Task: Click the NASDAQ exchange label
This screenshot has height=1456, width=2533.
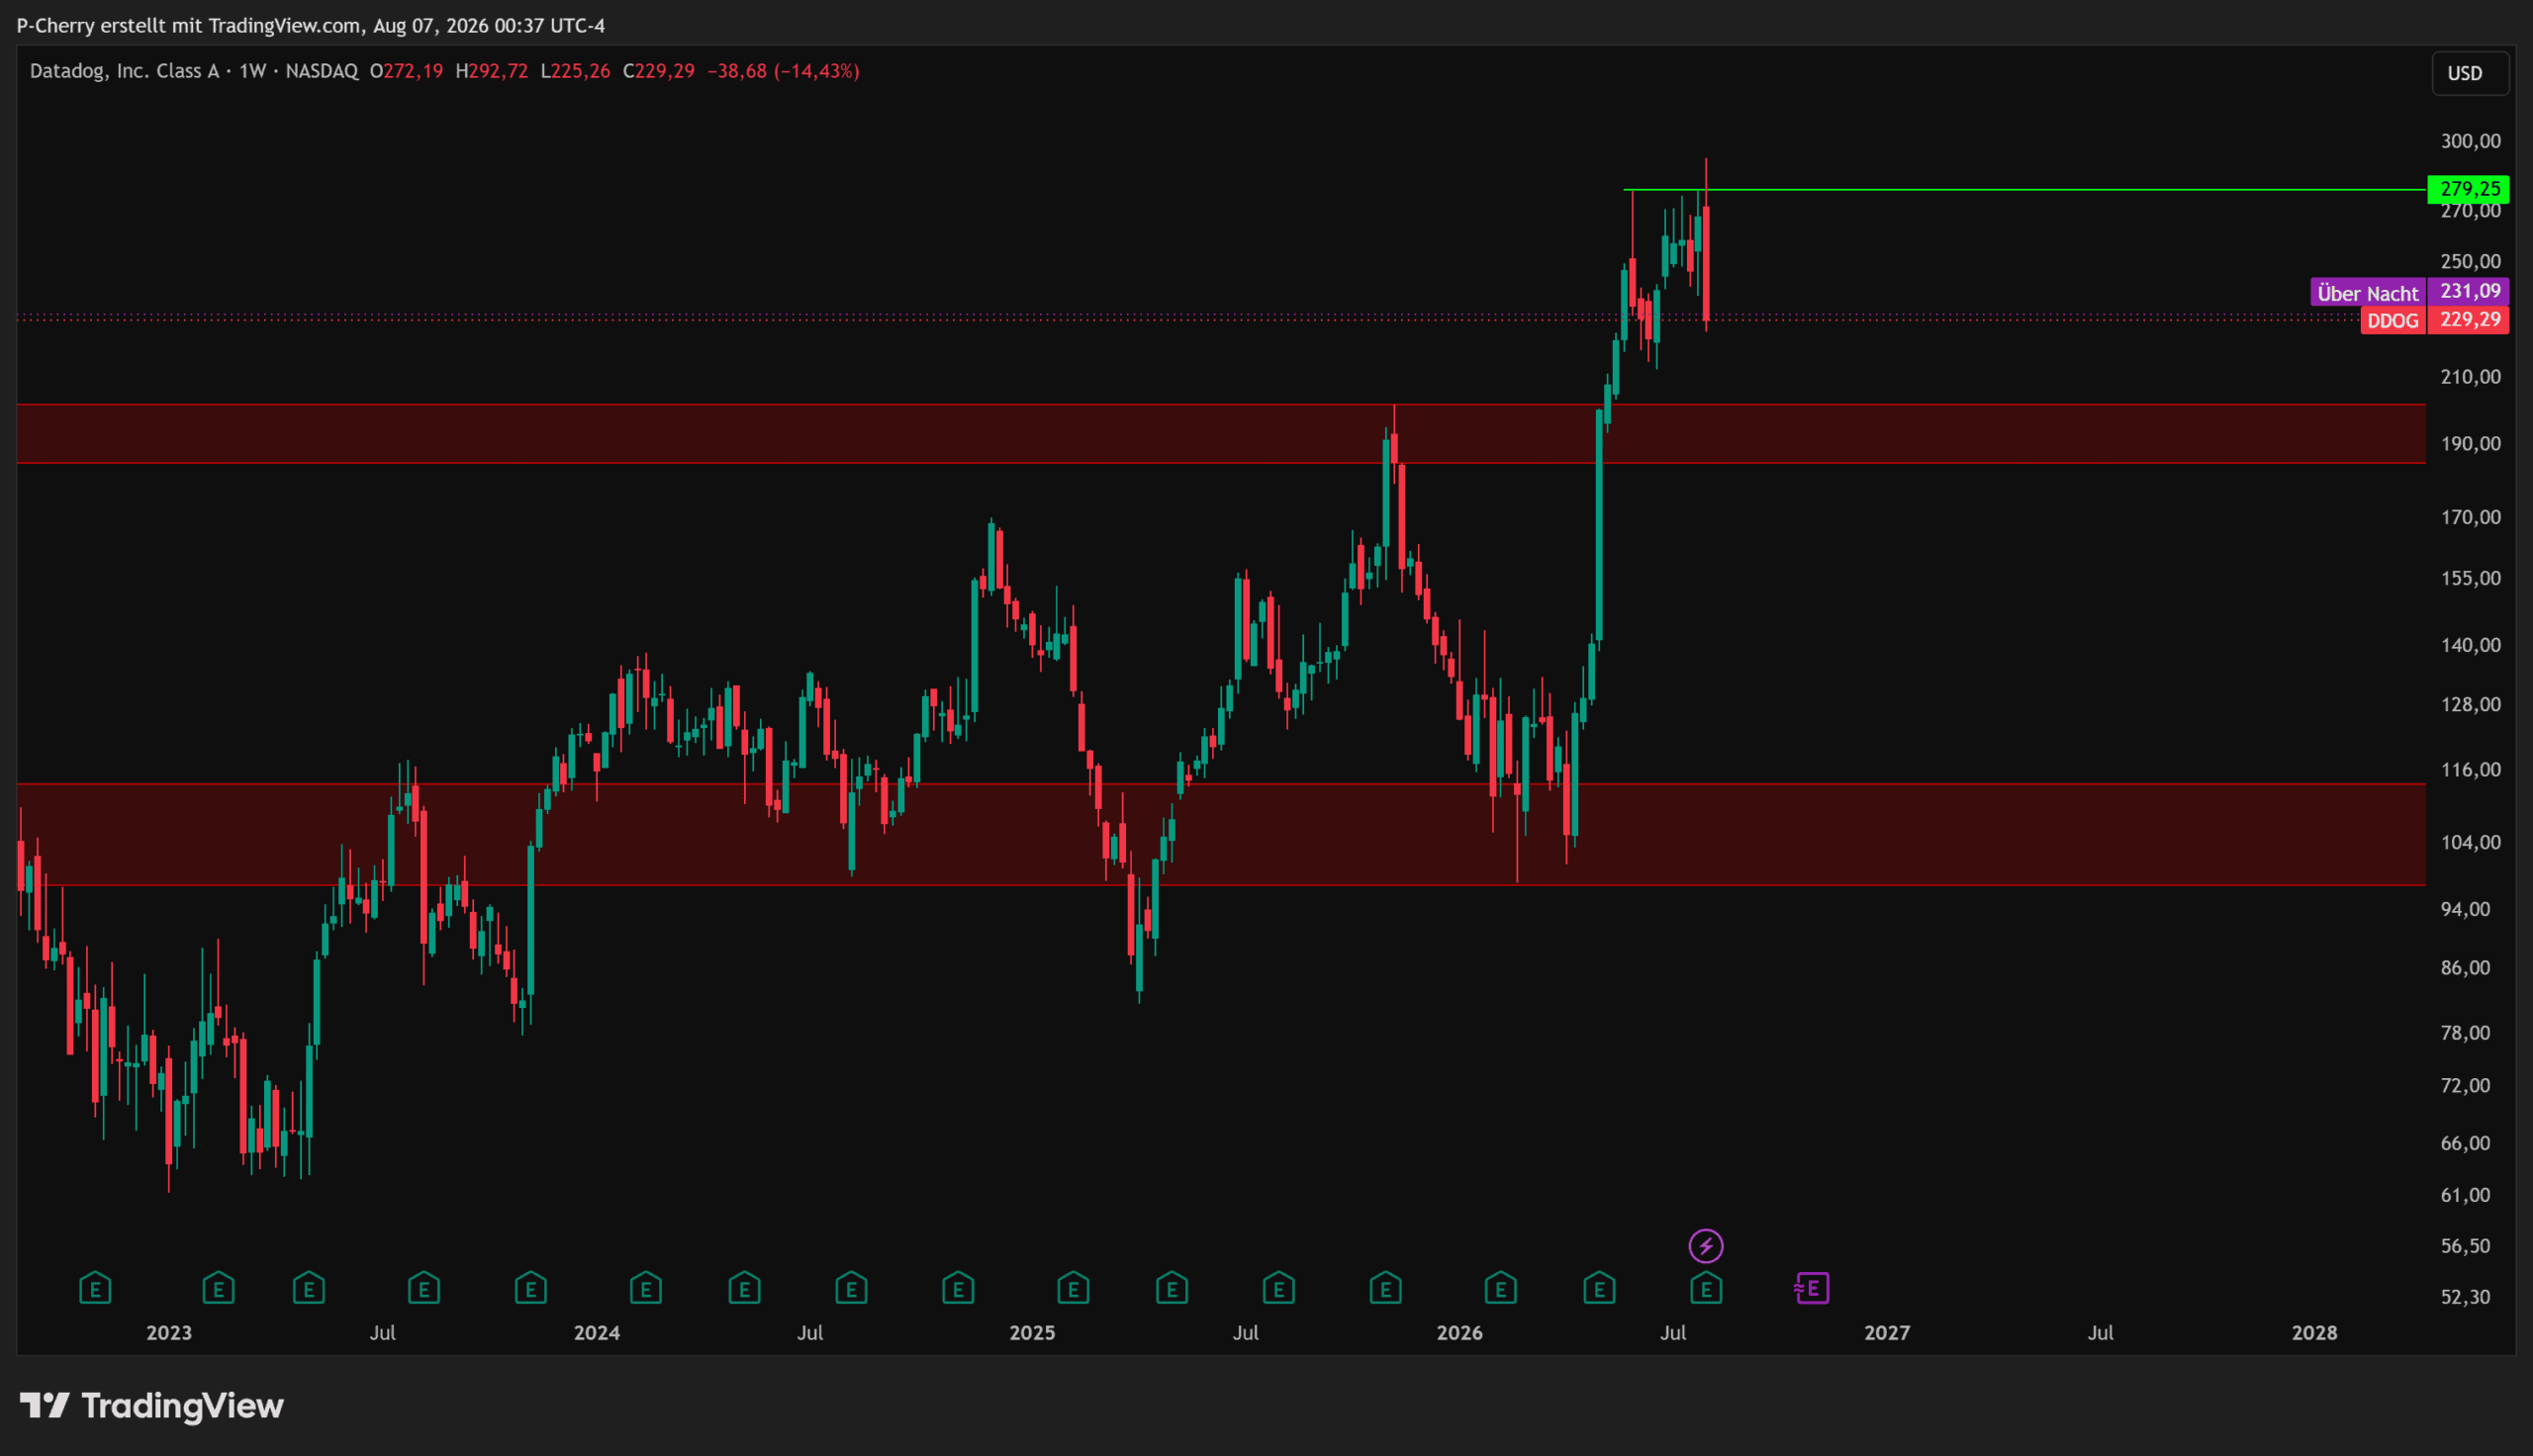Action: (x=322, y=71)
